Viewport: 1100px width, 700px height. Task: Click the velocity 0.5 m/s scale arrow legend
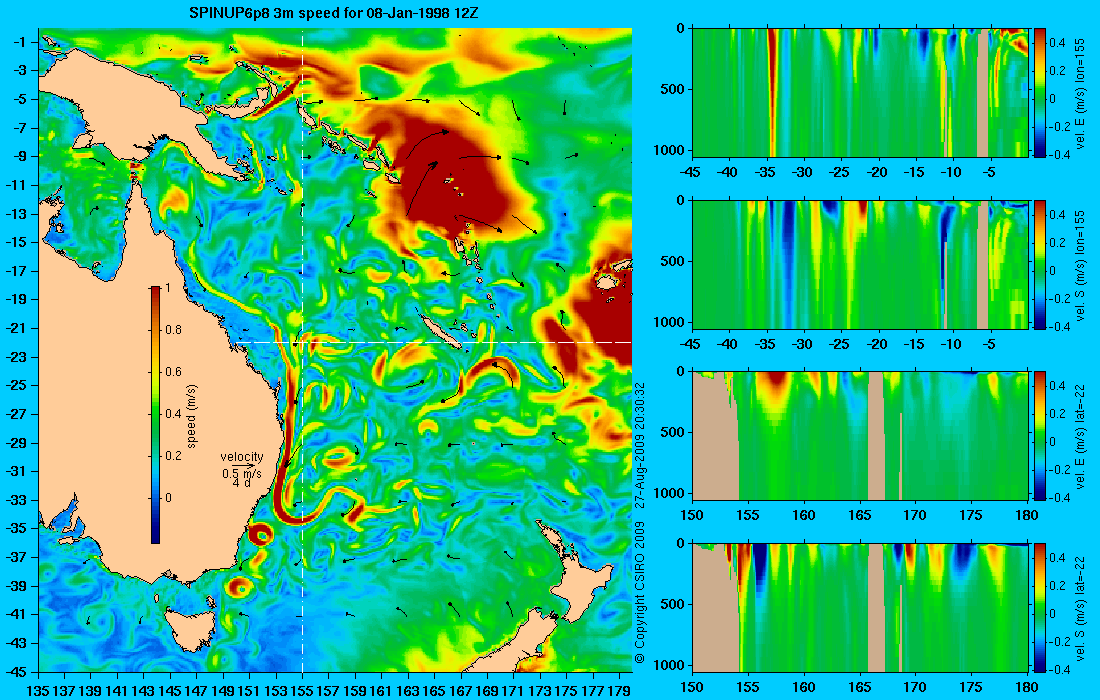point(242,469)
